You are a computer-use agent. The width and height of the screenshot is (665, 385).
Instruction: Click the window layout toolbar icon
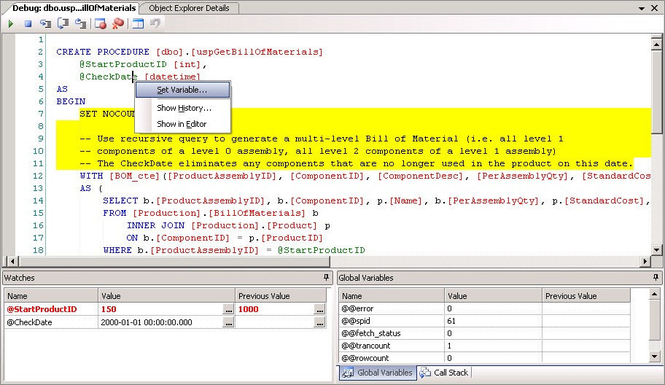click(138, 24)
